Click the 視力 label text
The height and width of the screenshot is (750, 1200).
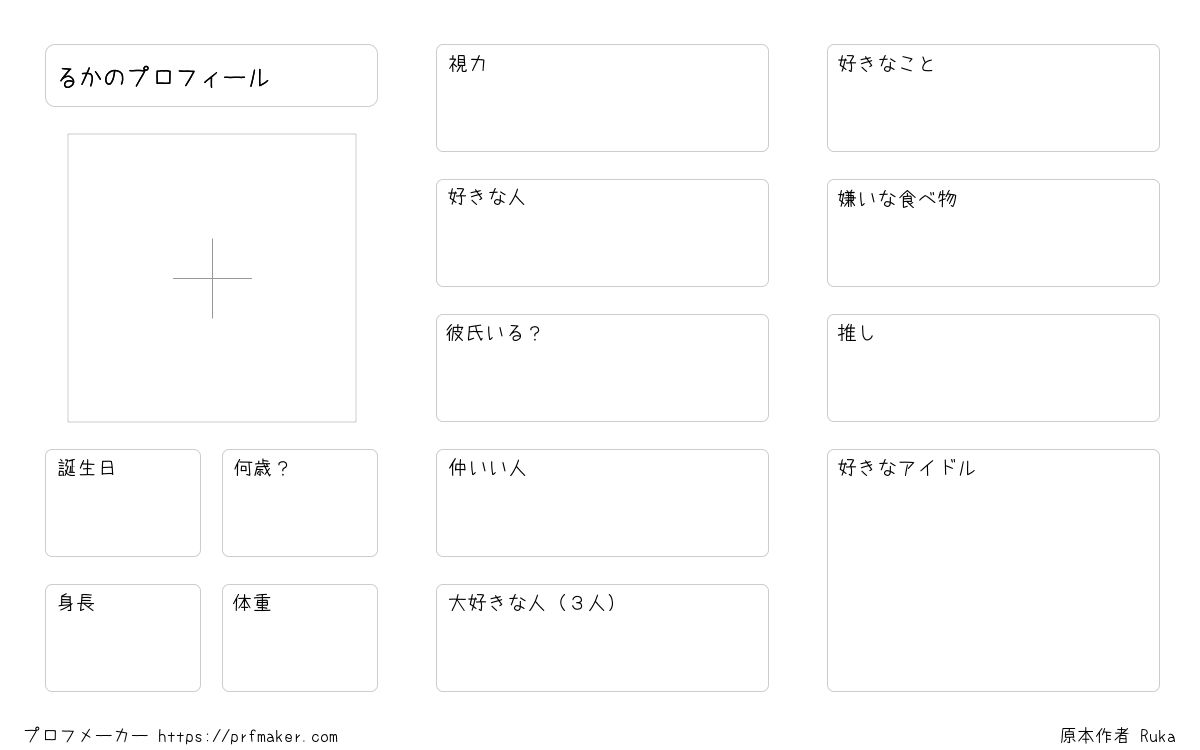tap(467, 64)
